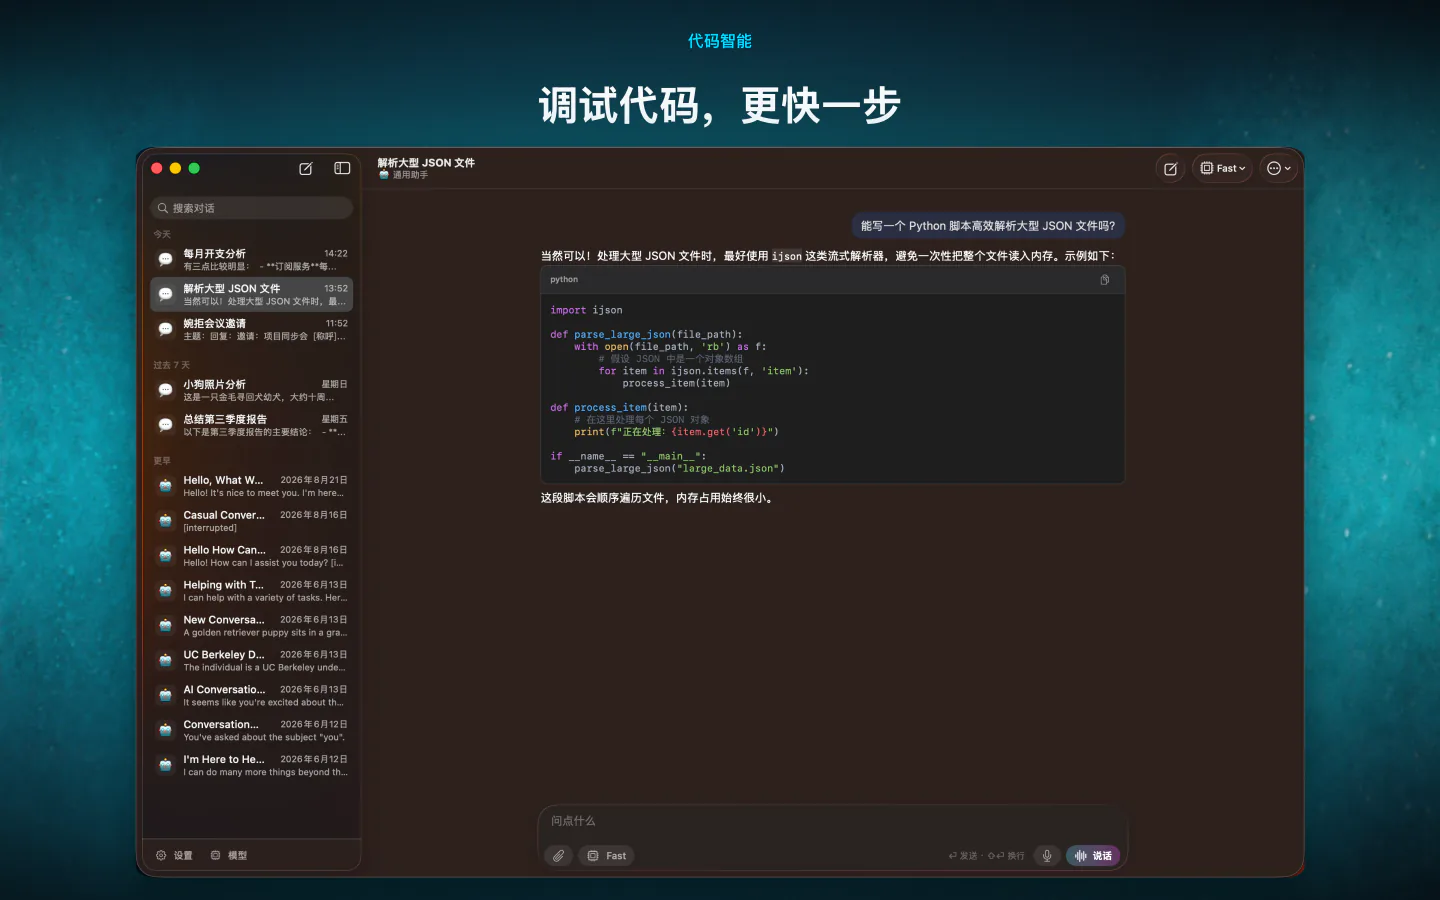Image resolution: width=1440 pixels, height=900 pixels.
Task: Click the magnifier icon in search field
Action: [x=163, y=208]
